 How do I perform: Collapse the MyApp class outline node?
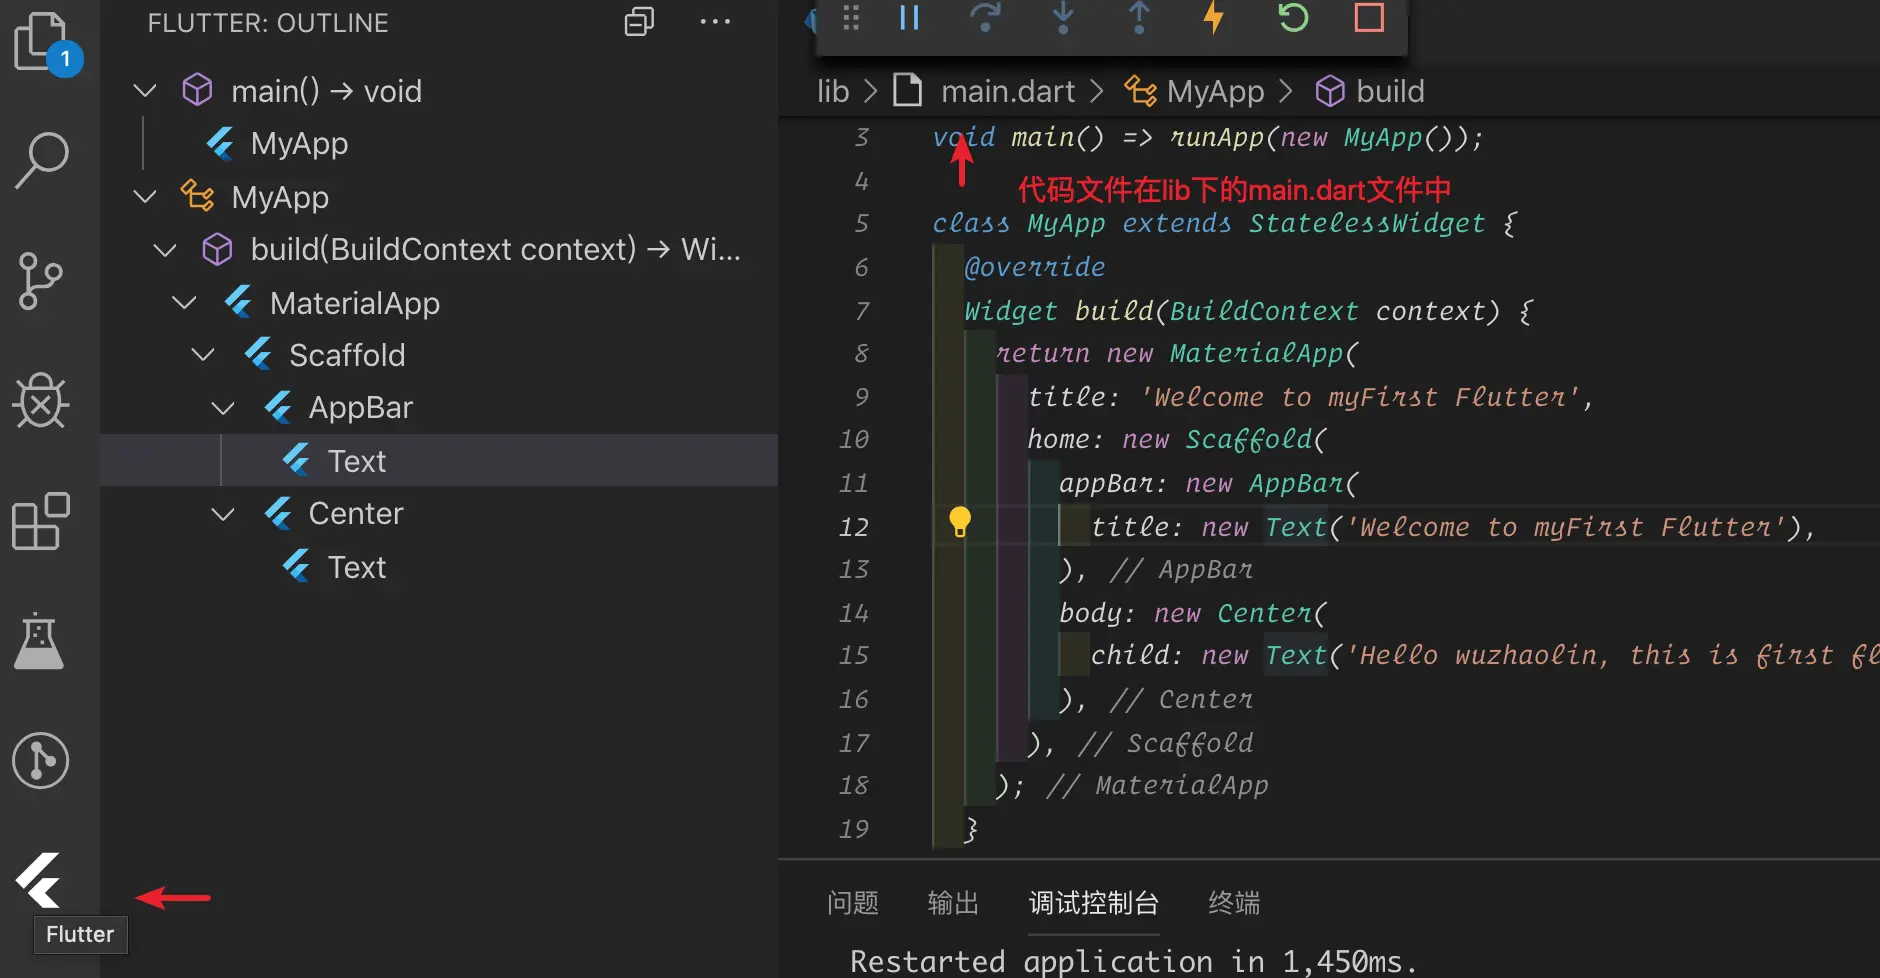(145, 196)
